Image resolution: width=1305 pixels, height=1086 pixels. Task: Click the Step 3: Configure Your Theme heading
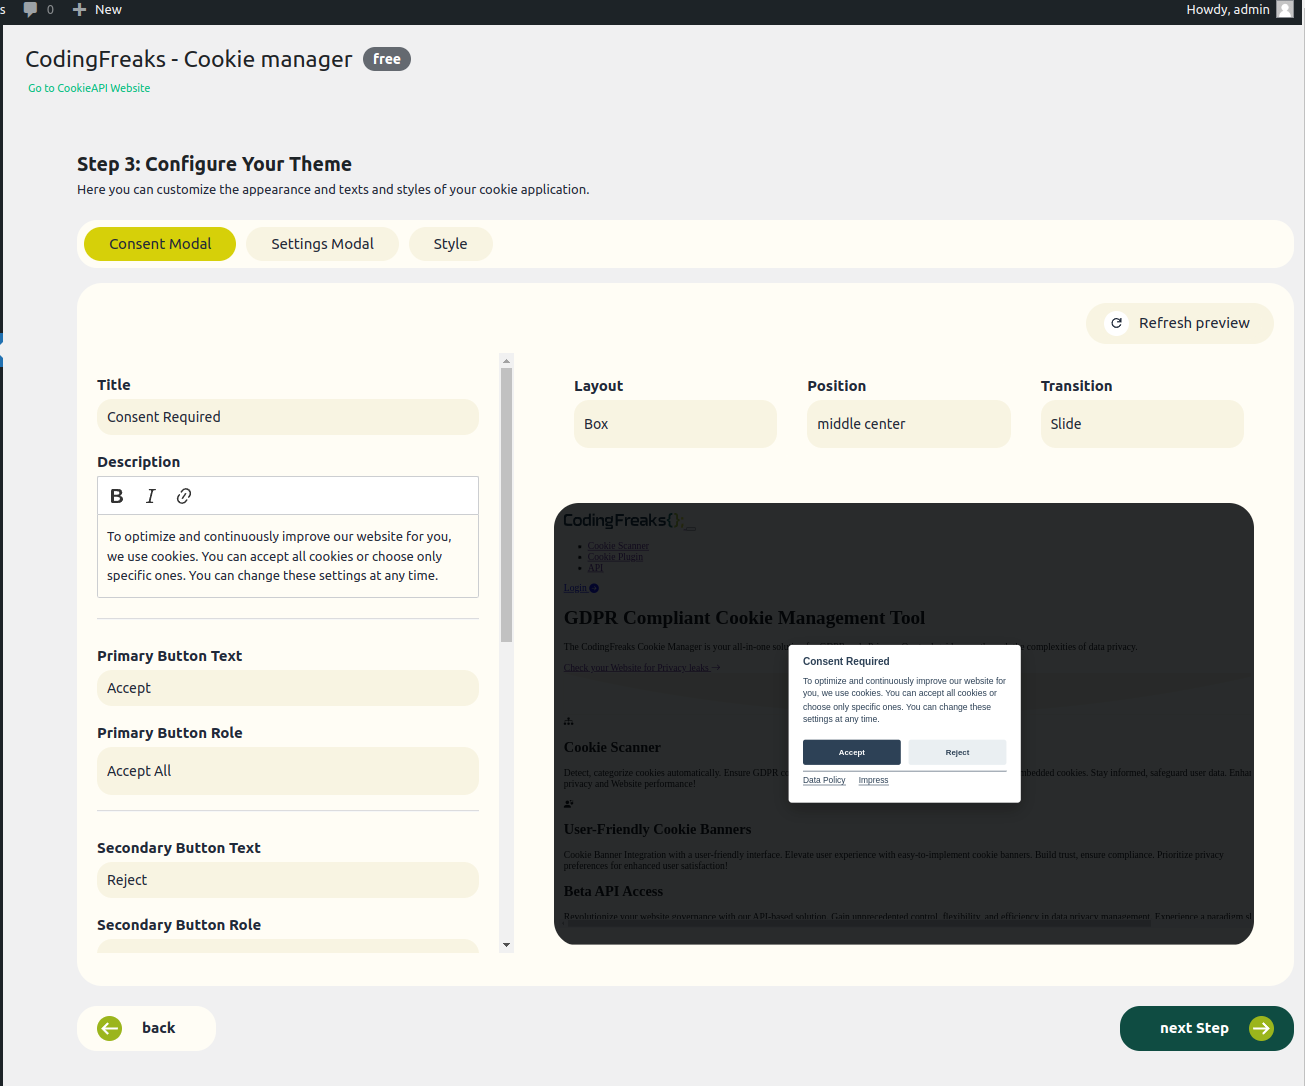click(214, 164)
